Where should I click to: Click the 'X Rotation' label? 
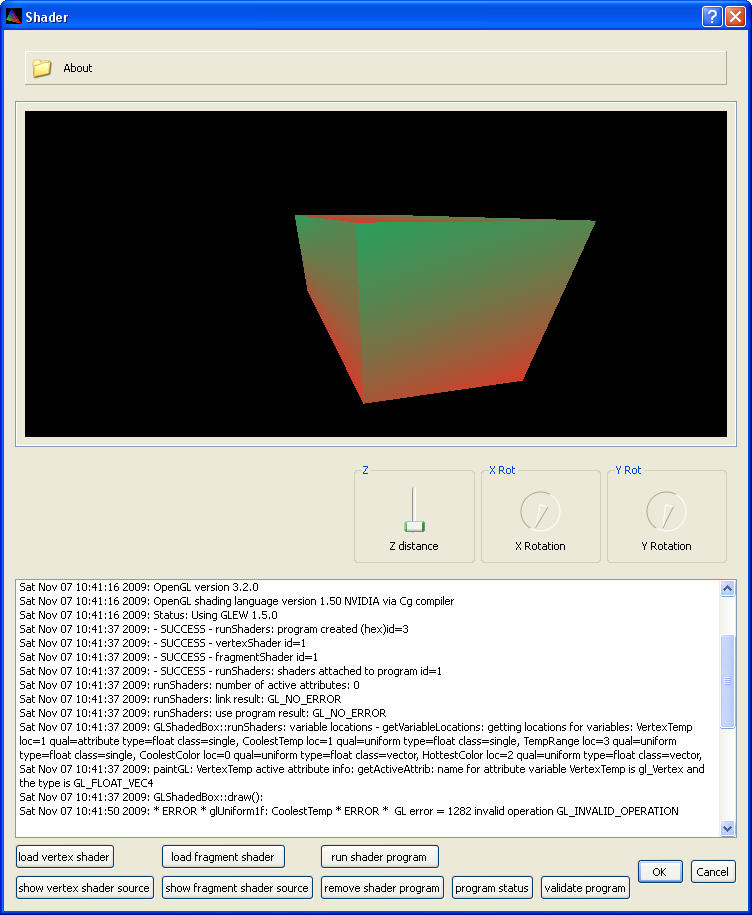pyautogui.click(x=540, y=546)
